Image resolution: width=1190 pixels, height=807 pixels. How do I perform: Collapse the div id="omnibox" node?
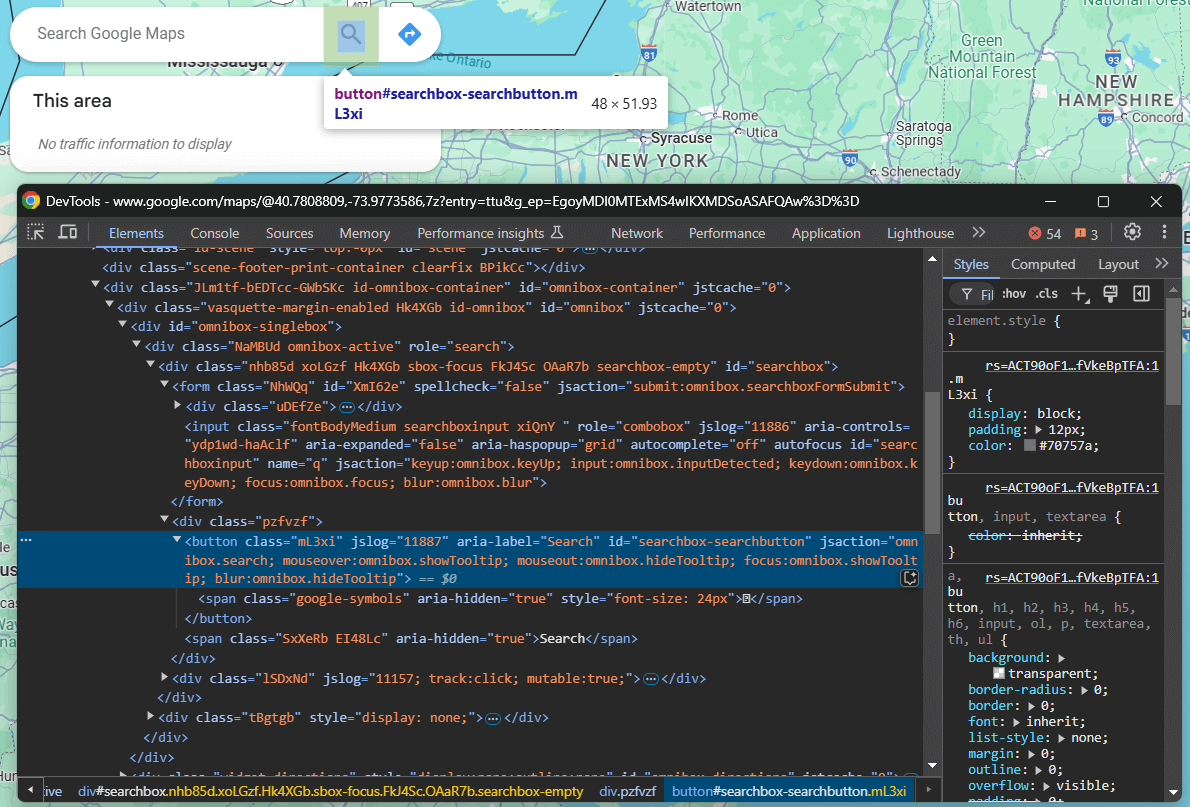pyautogui.click(x=109, y=304)
